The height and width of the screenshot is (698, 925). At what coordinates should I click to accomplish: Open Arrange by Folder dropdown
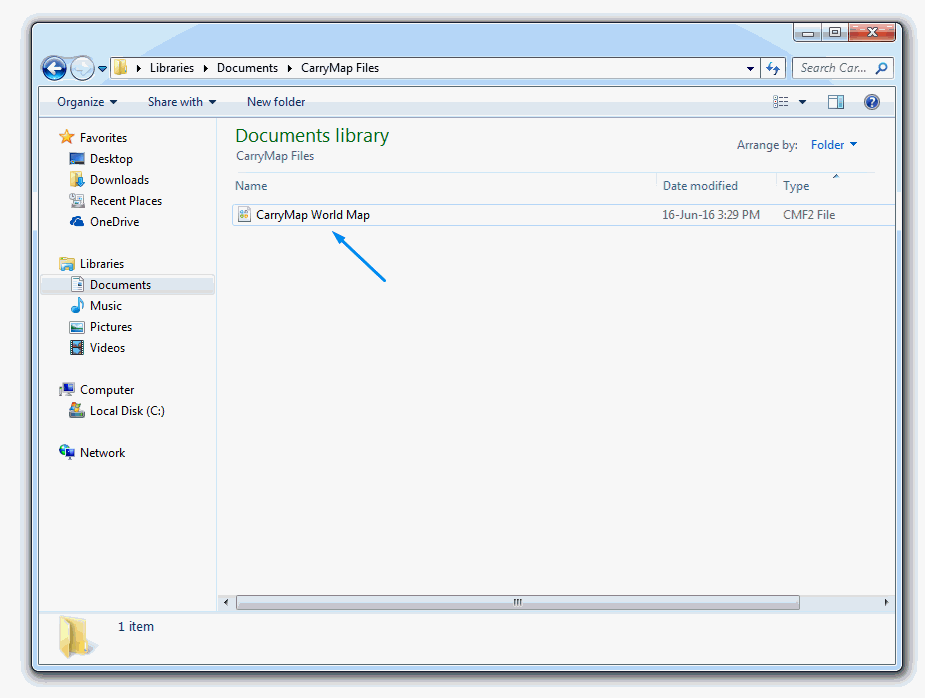(833, 145)
